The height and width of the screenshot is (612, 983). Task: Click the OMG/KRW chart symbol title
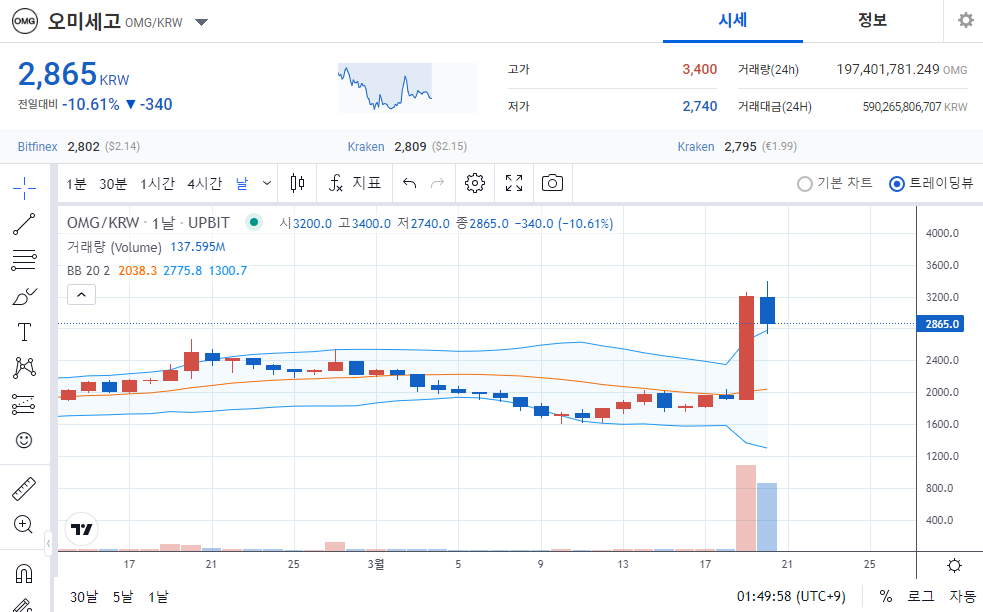(148, 223)
